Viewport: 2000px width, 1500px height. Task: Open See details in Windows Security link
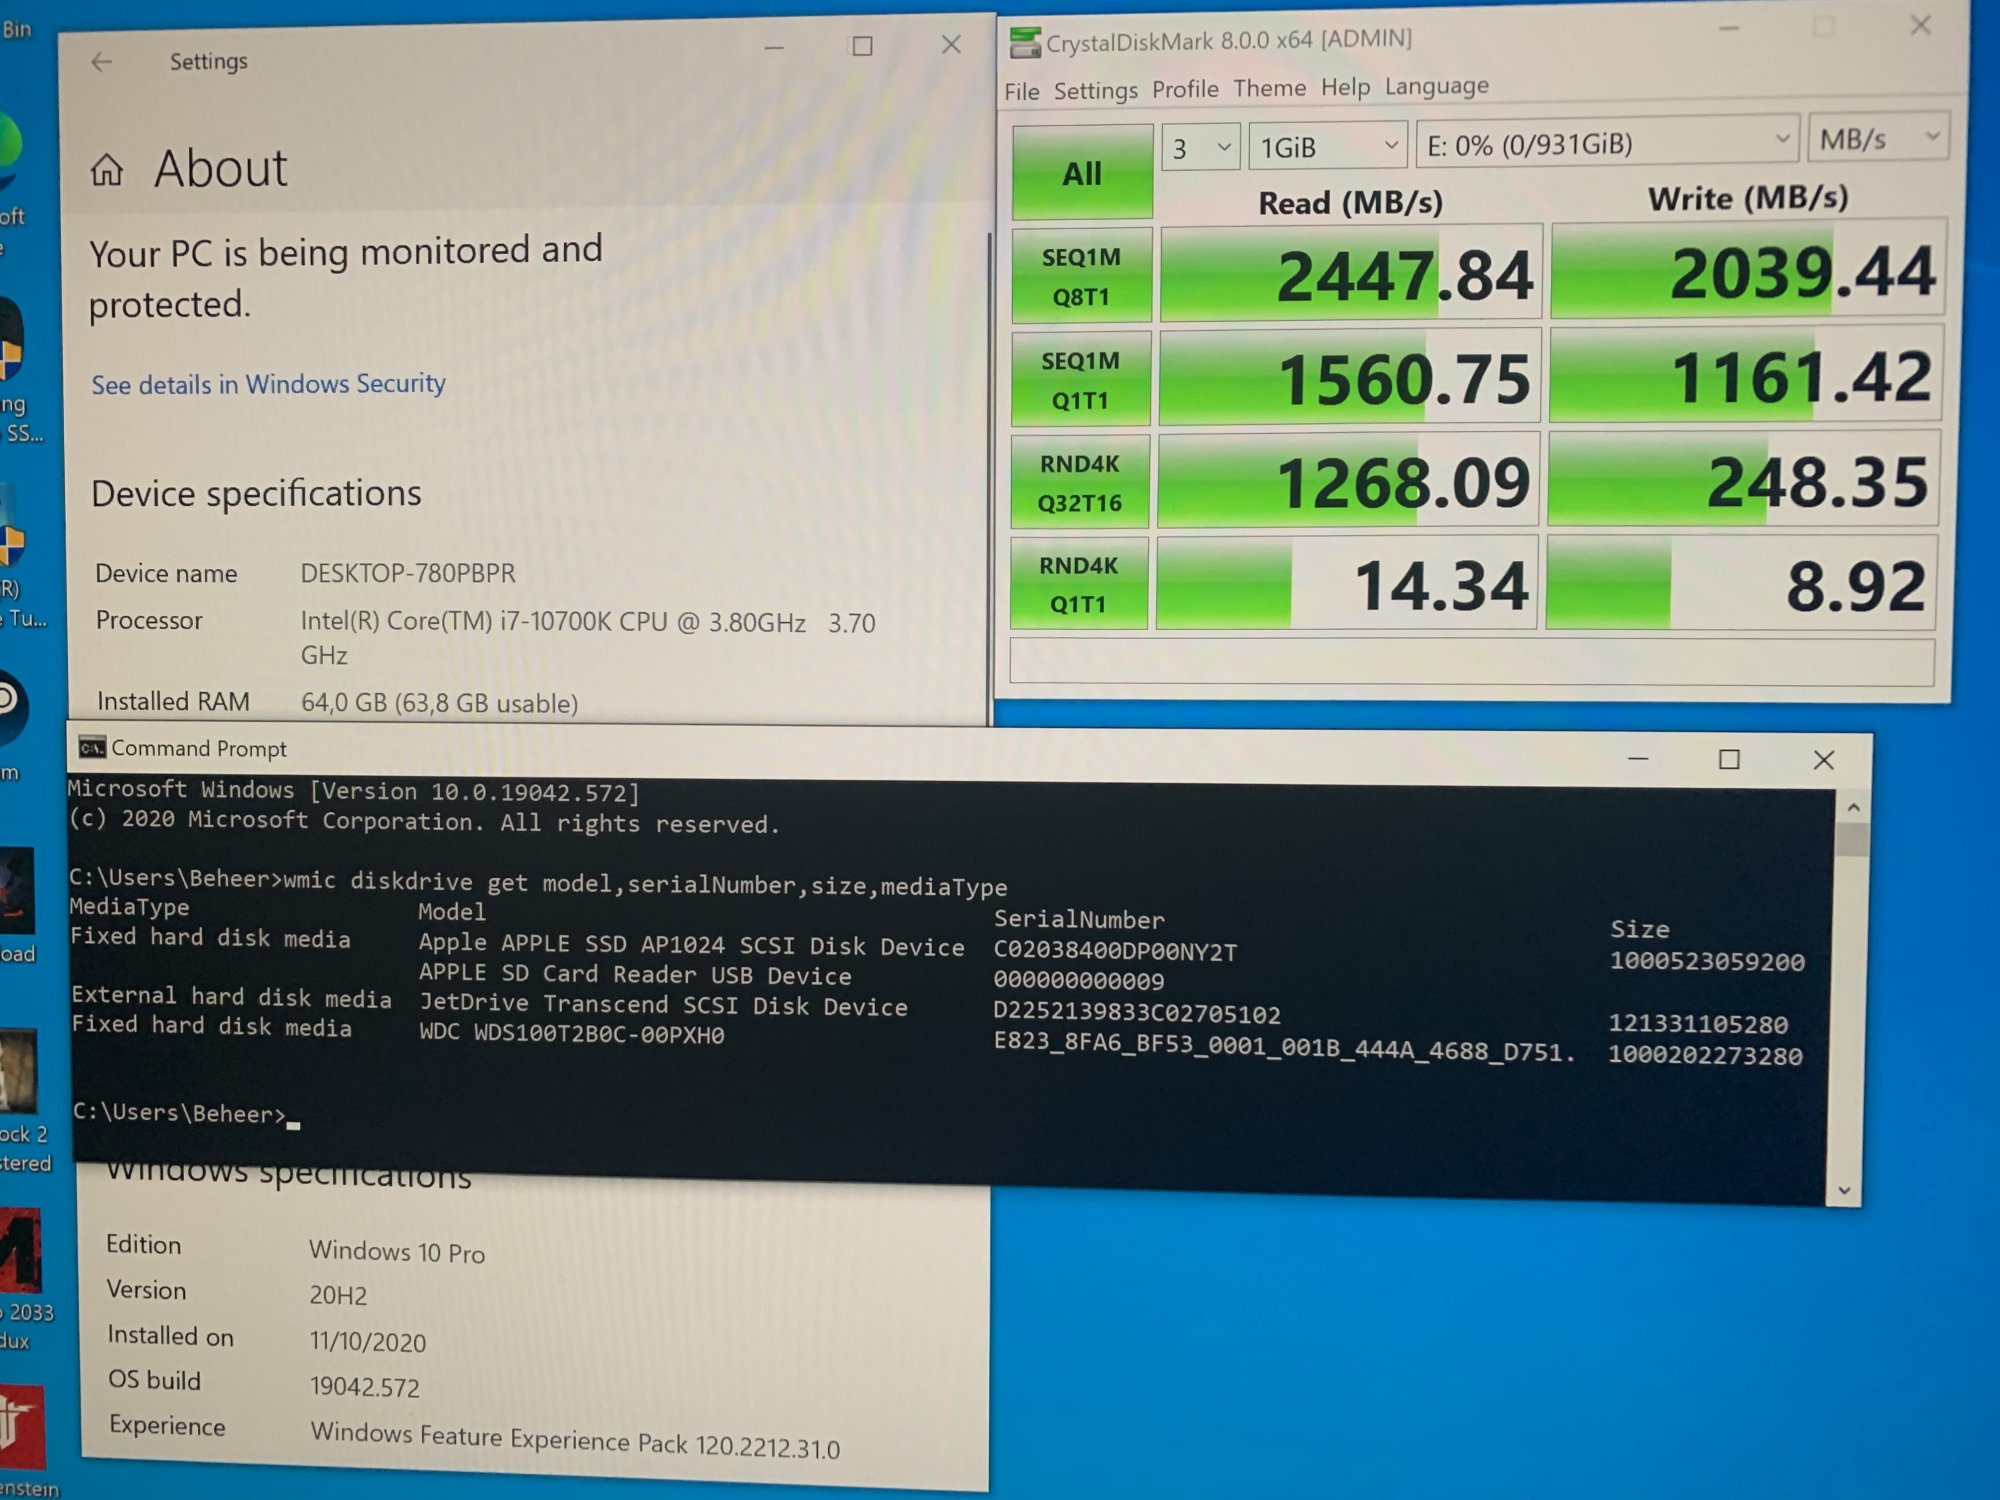[x=268, y=384]
